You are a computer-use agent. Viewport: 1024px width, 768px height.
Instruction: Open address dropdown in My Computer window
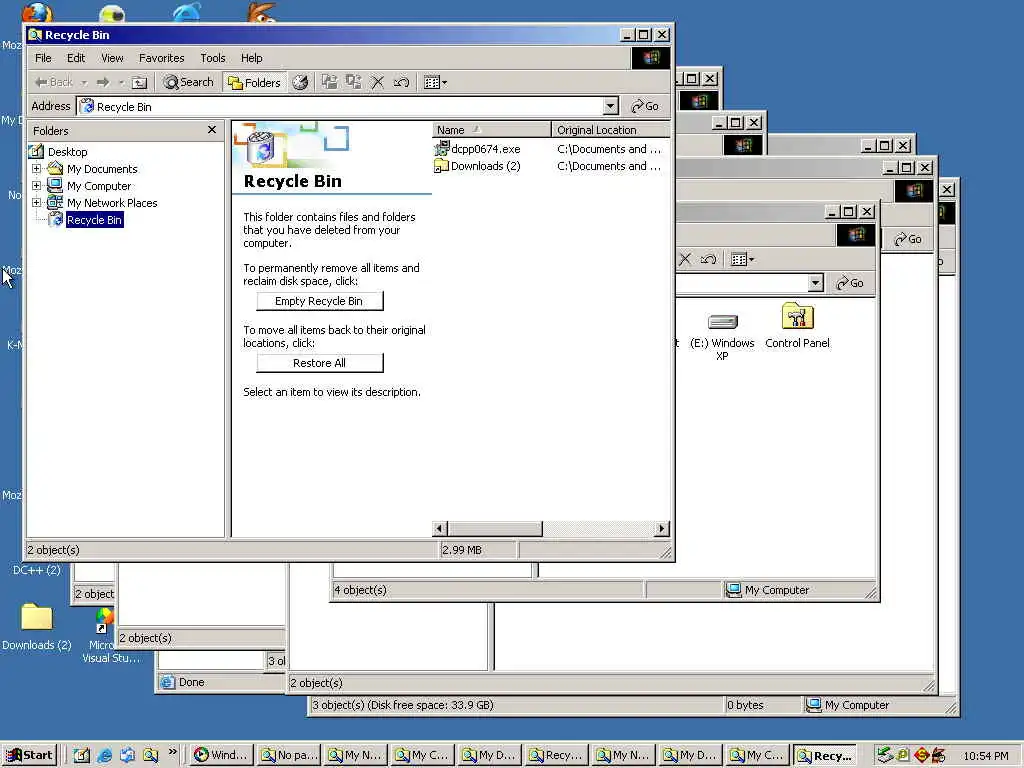pyautogui.click(x=815, y=283)
